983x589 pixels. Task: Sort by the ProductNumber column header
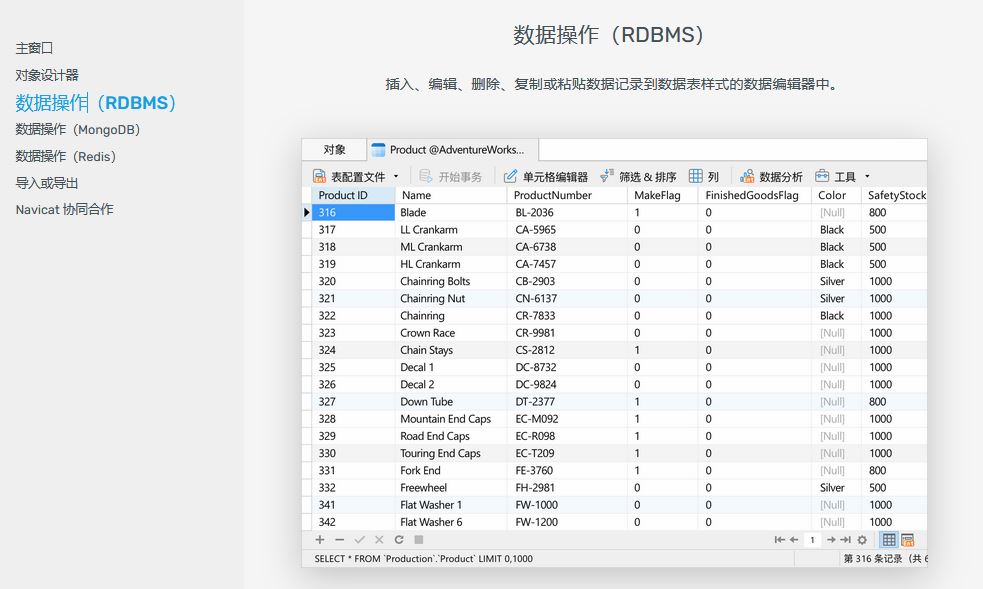[552, 195]
